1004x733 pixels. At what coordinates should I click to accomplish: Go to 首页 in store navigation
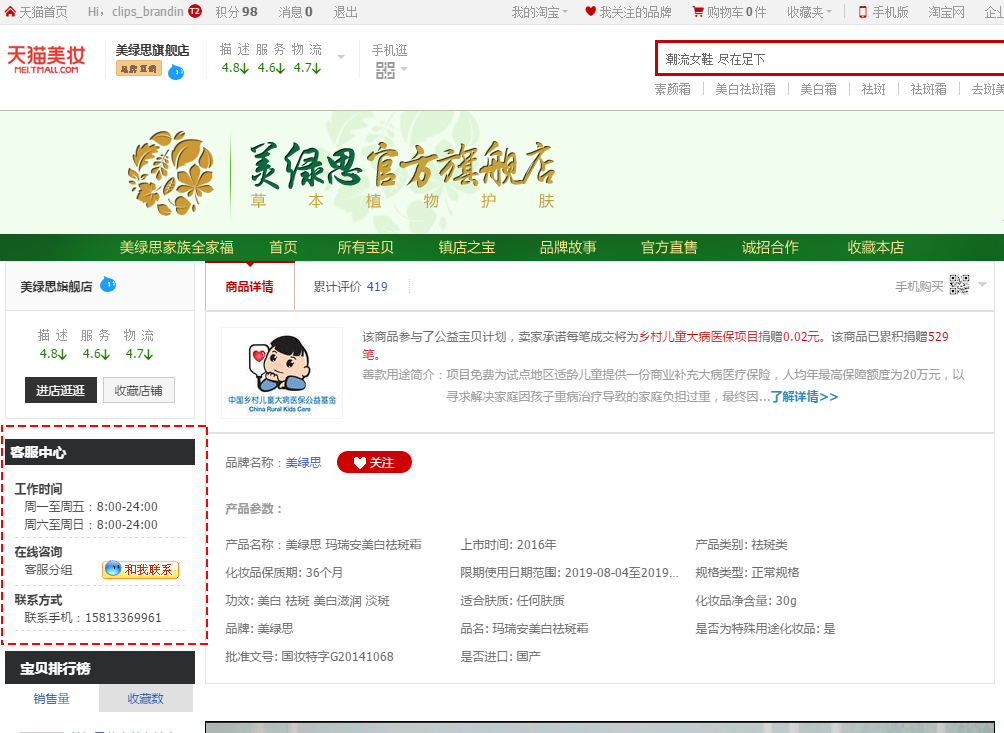point(283,247)
